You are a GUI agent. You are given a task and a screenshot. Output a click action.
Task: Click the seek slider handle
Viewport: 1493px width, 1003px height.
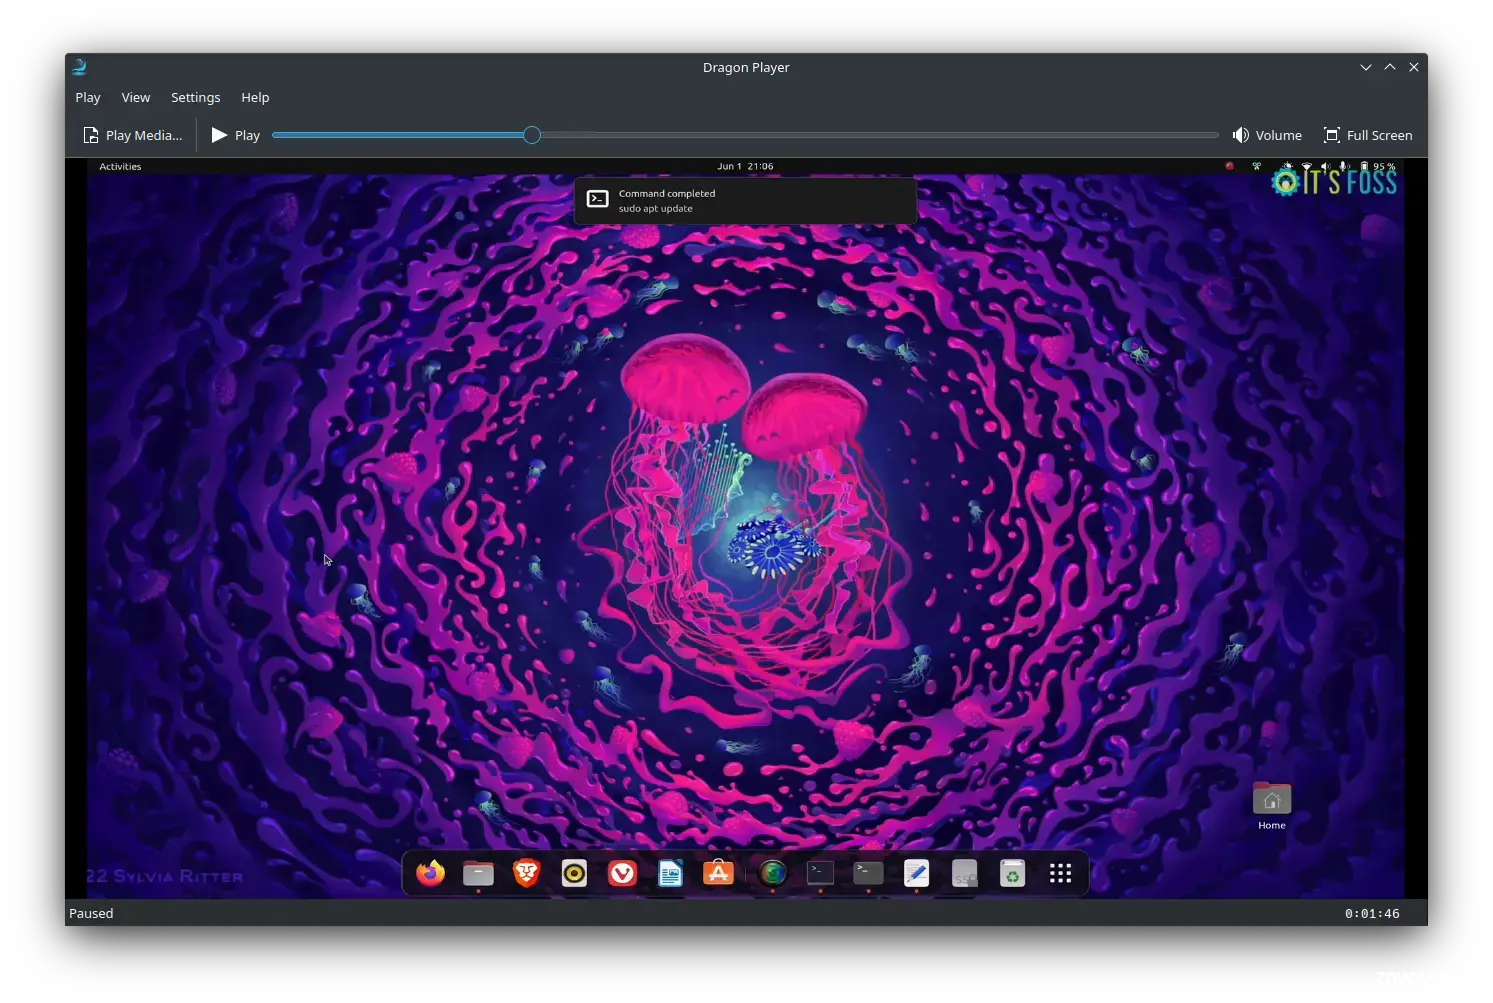click(532, 135)
